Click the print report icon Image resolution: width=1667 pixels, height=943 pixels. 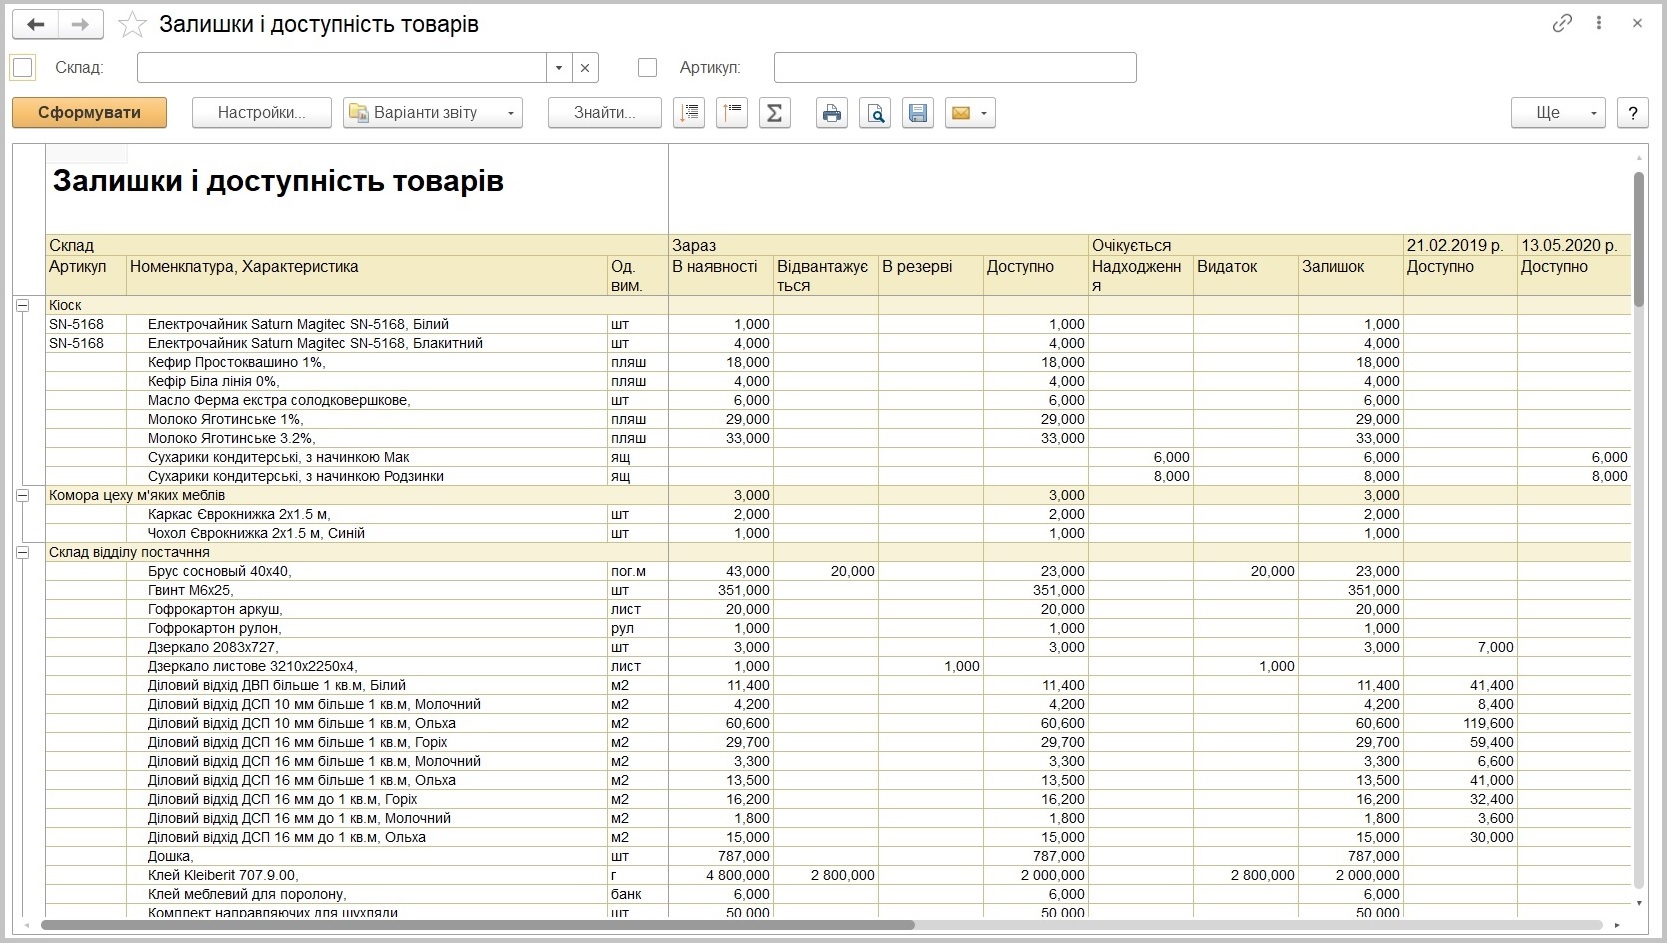pyautogui.click(x=831, y=113)
